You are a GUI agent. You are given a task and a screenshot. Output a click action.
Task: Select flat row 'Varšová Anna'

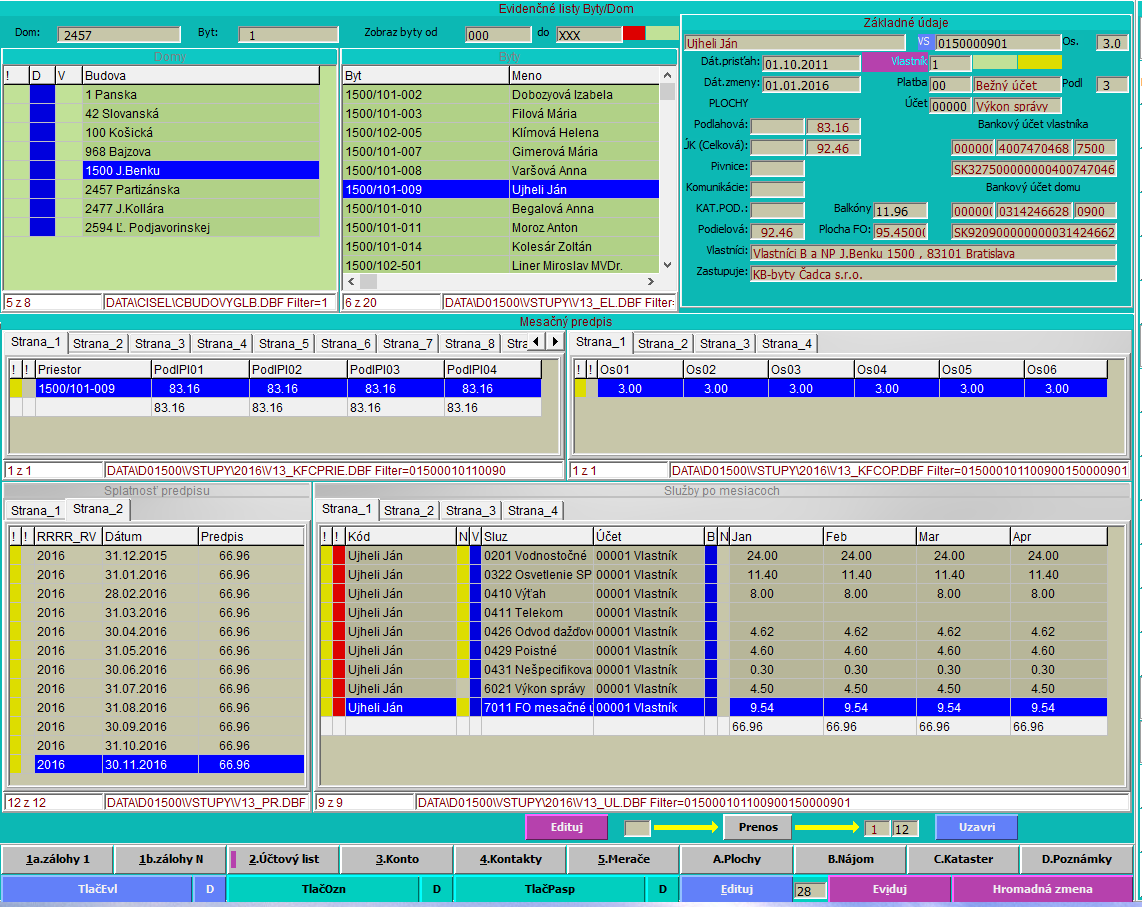point(500,170)
